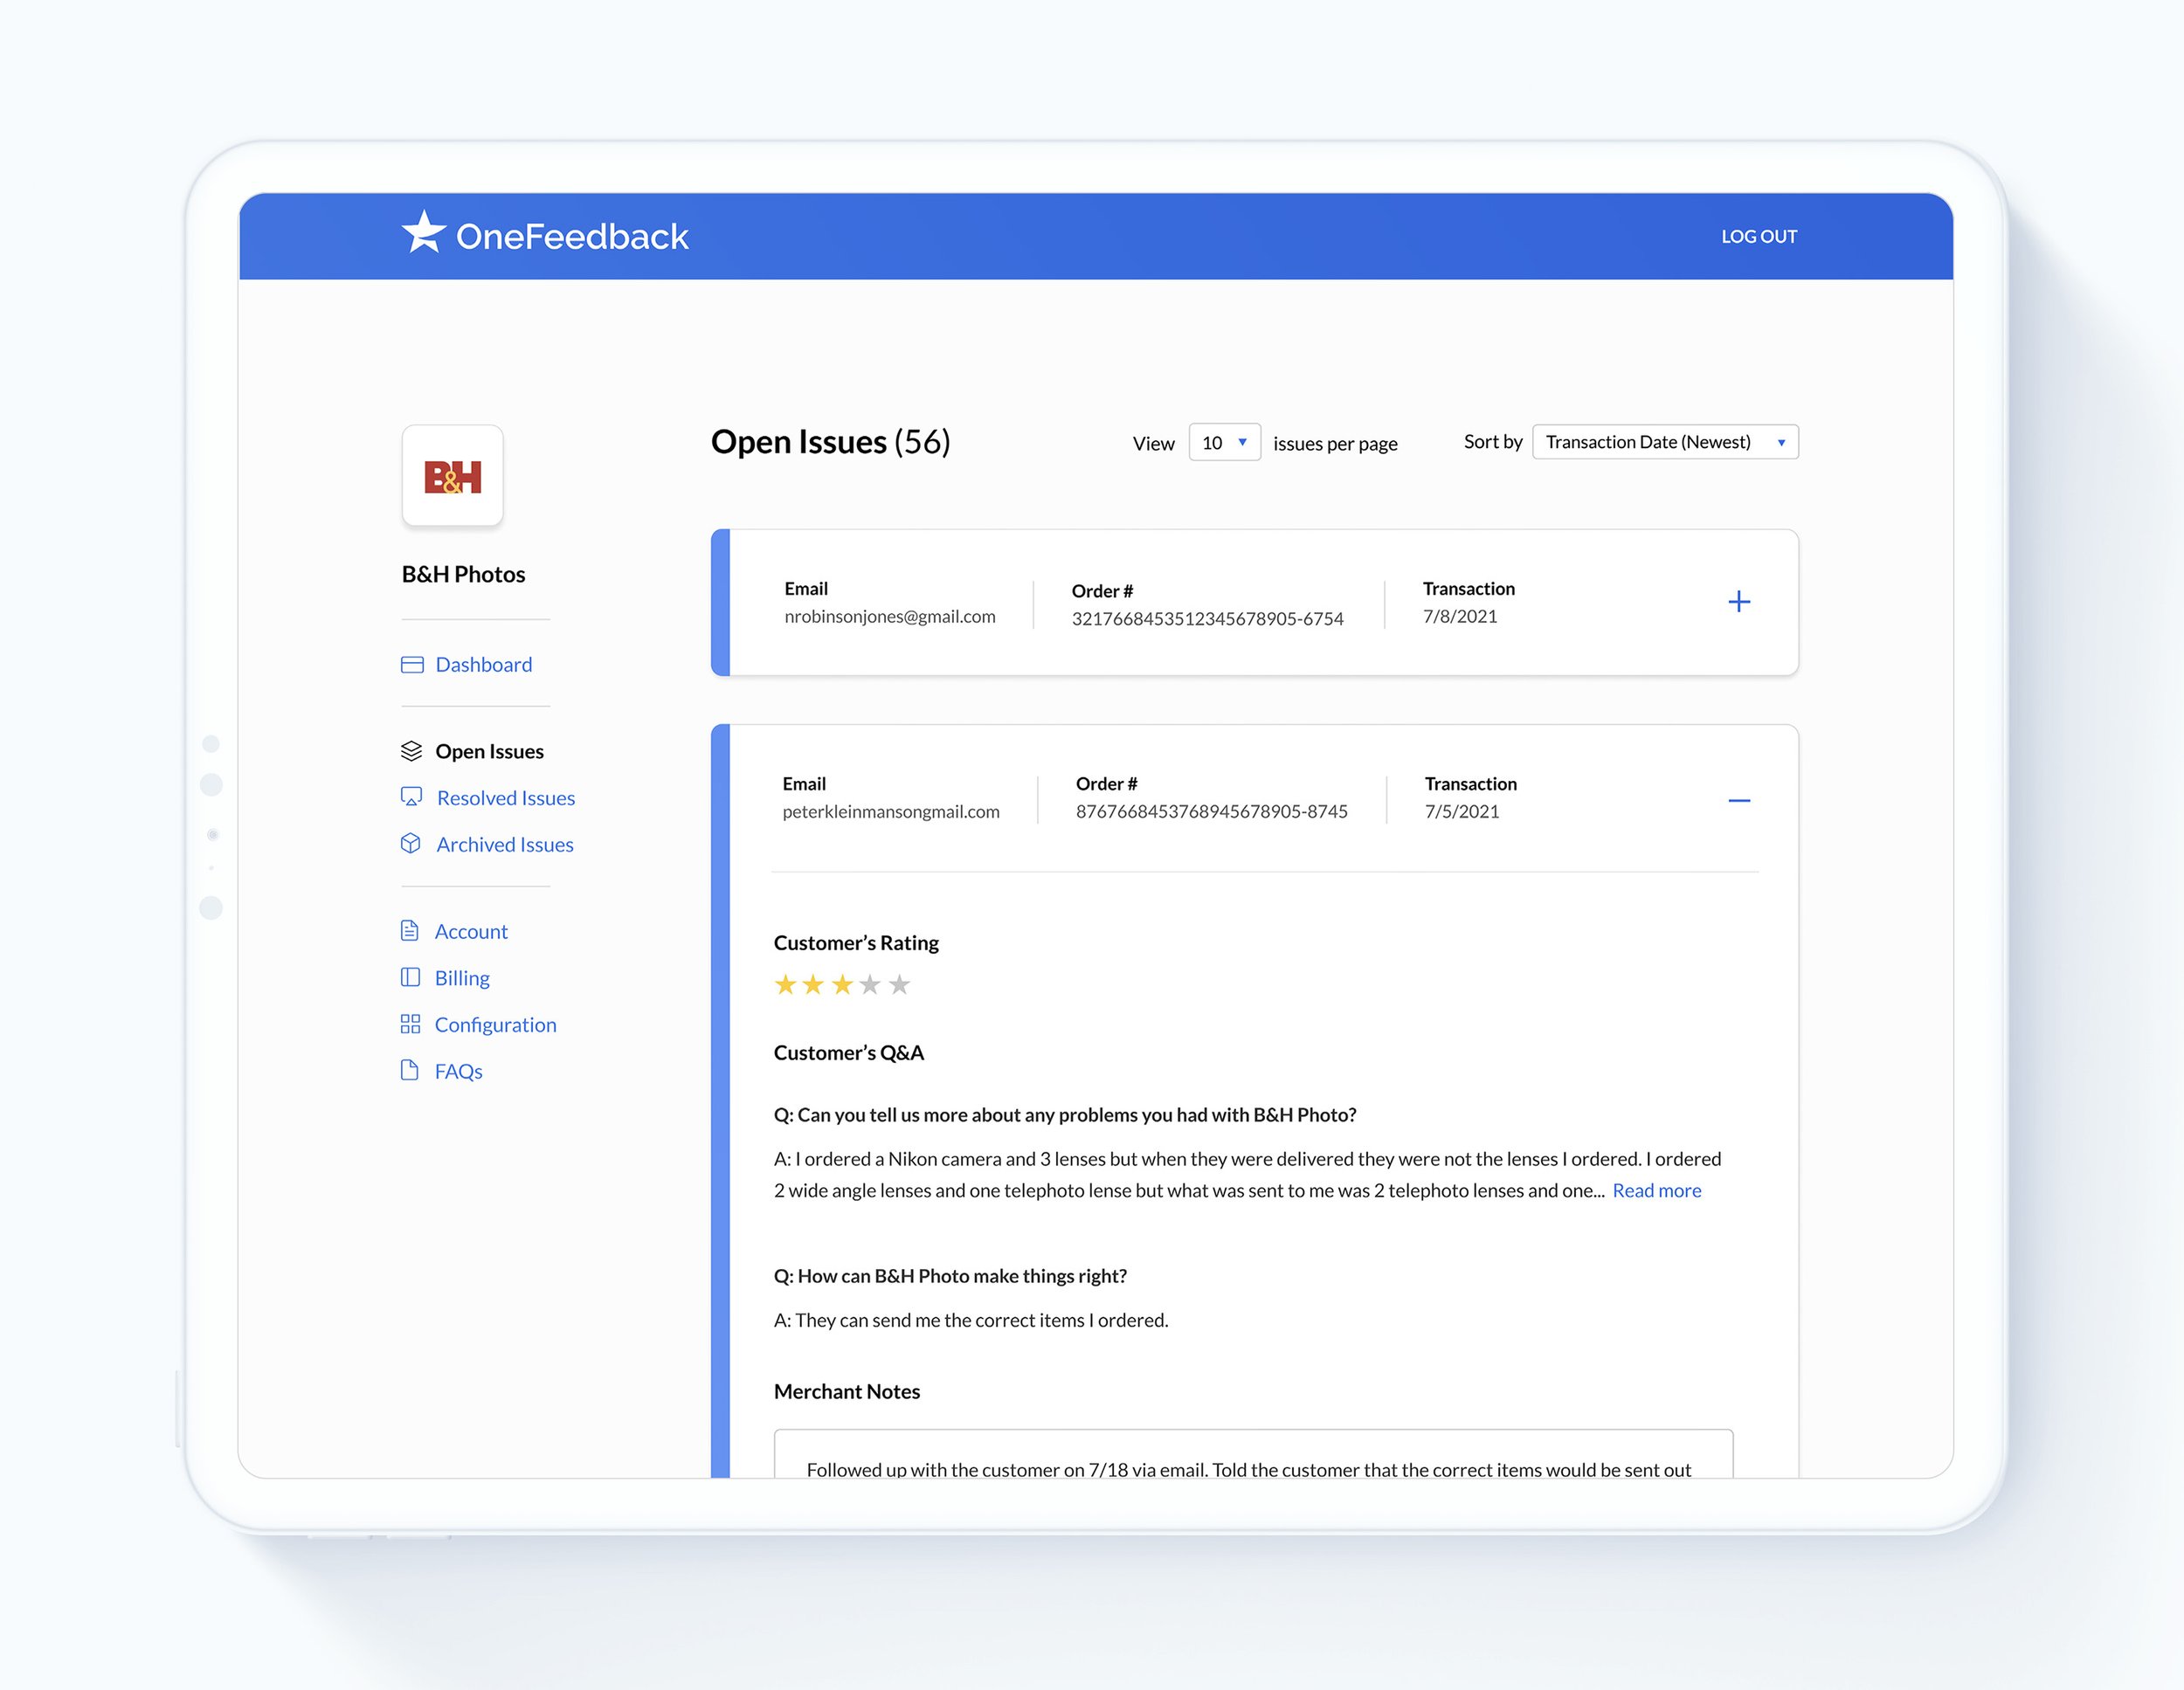Click the Archived Issues box icon
Viewport: 2184px width, 1690px height.
pyautogui.click(x=410, y=844)
